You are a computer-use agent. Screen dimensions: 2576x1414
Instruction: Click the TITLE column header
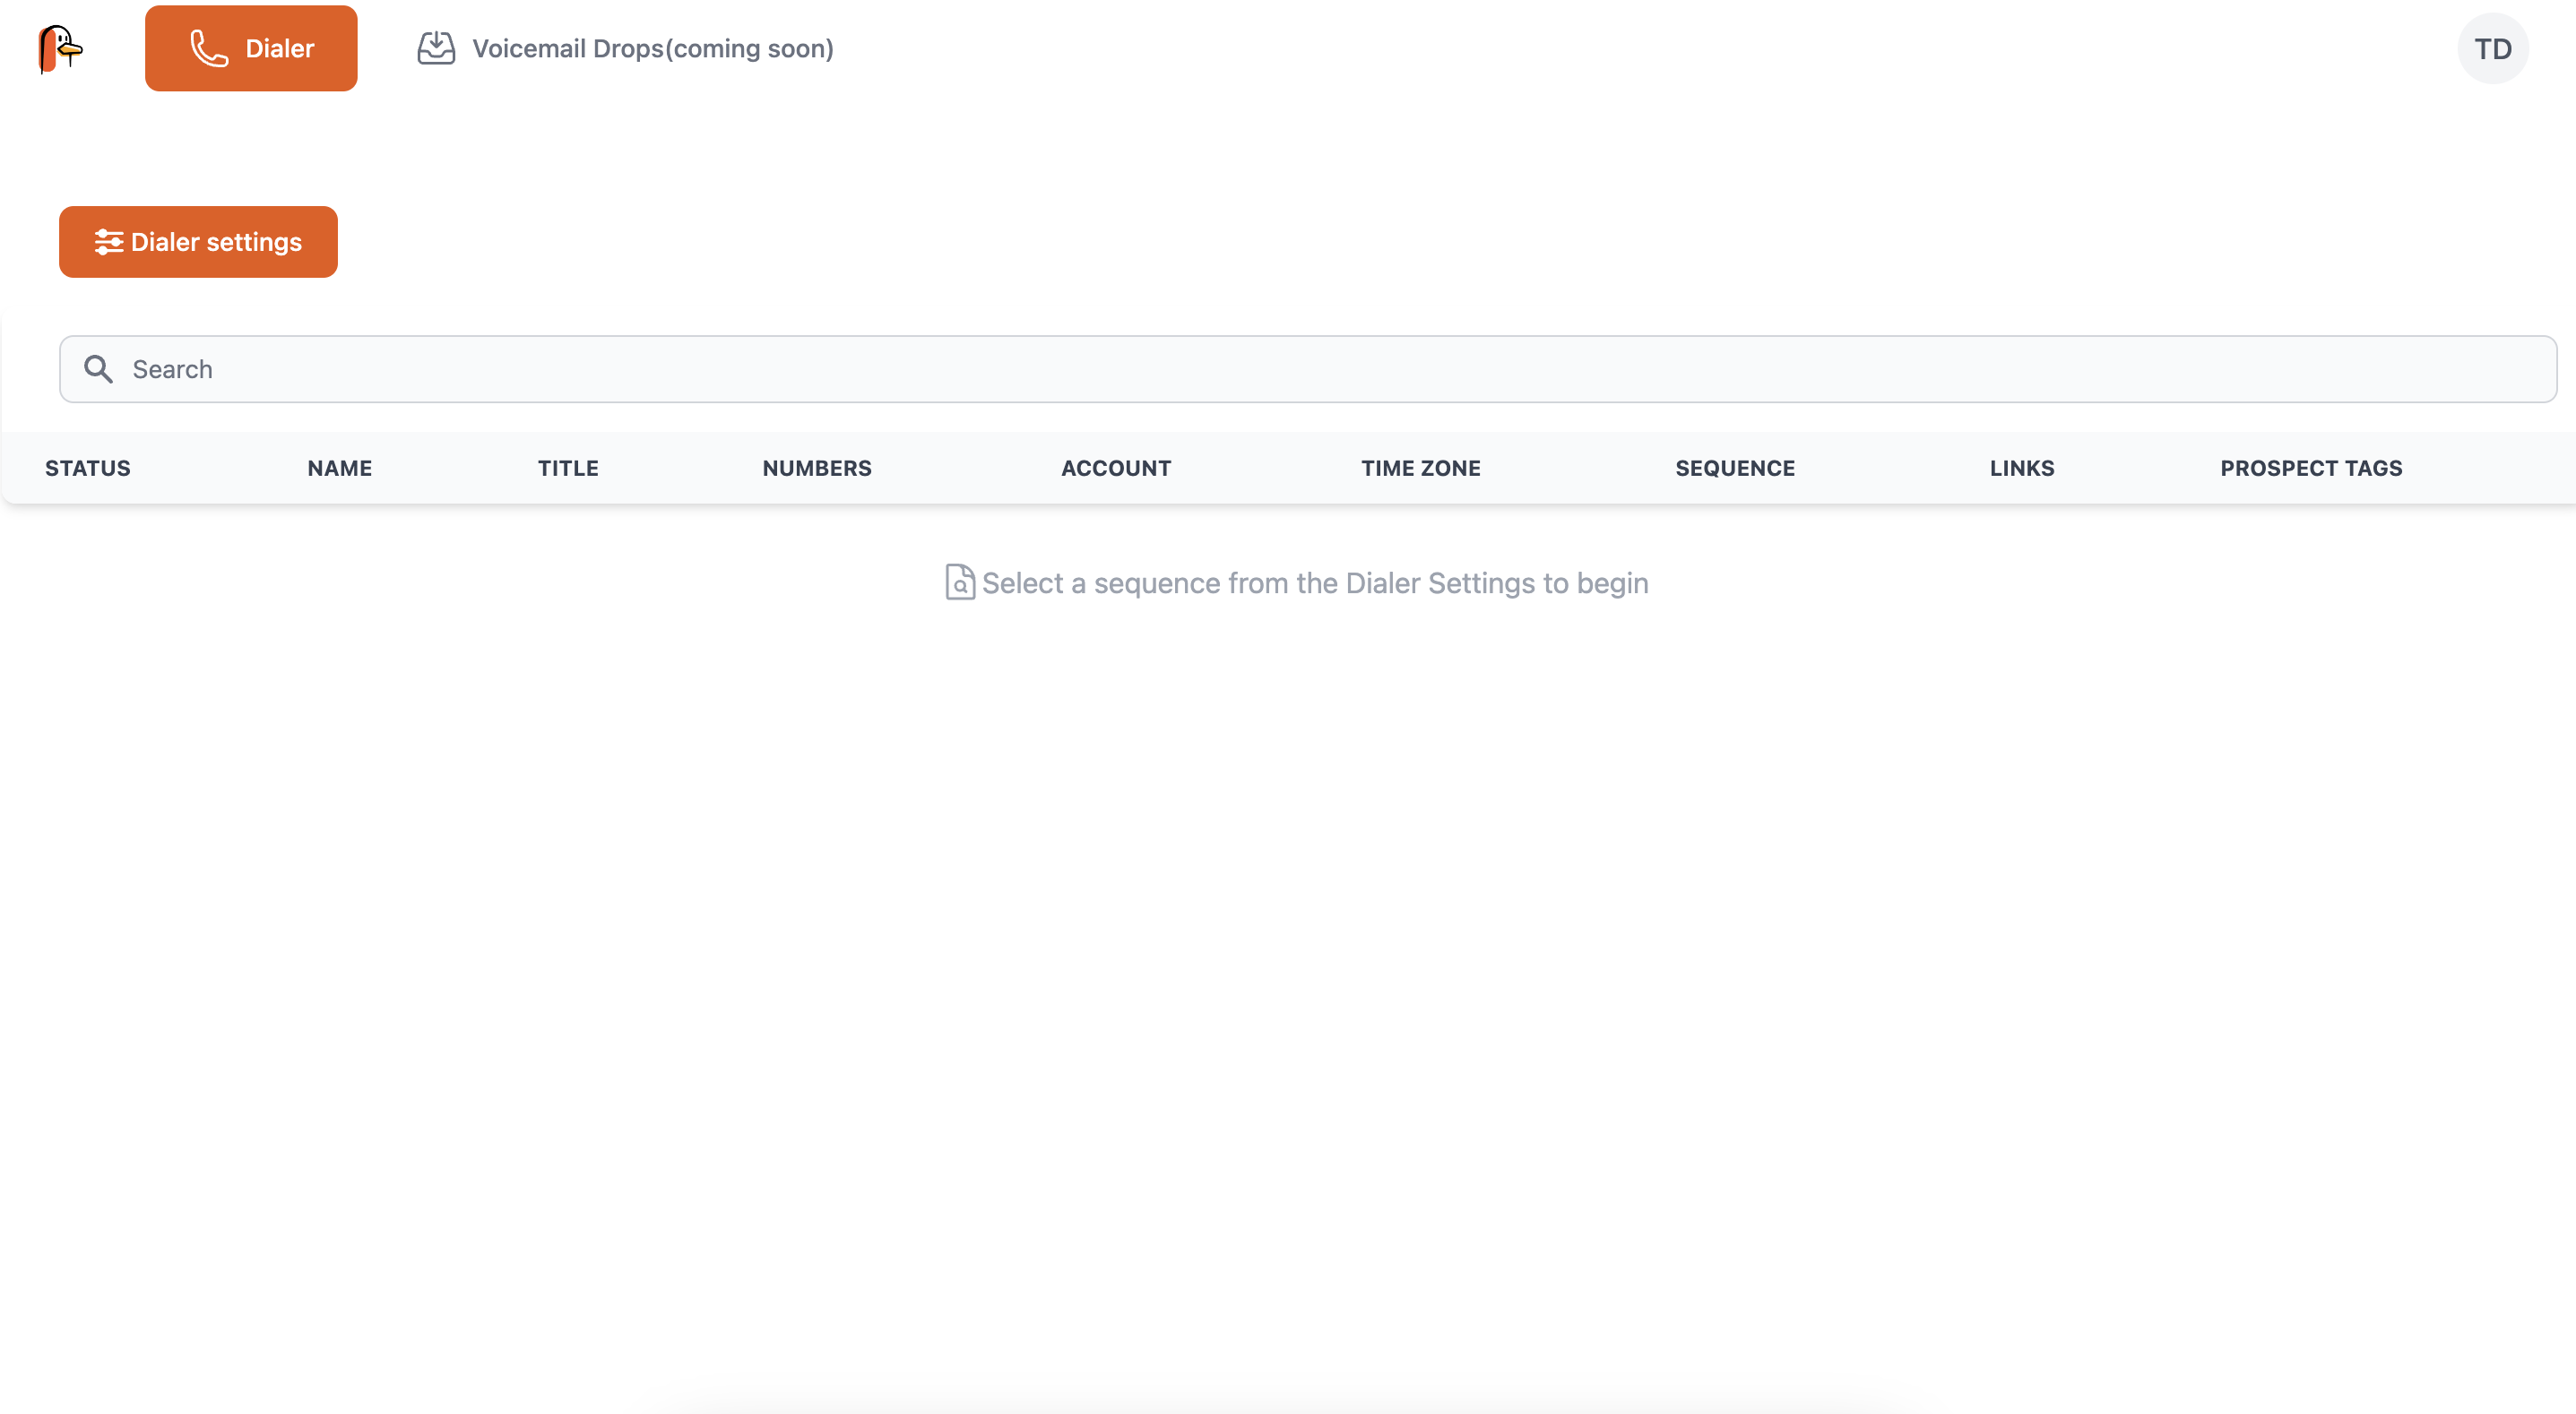coord(568,468)
